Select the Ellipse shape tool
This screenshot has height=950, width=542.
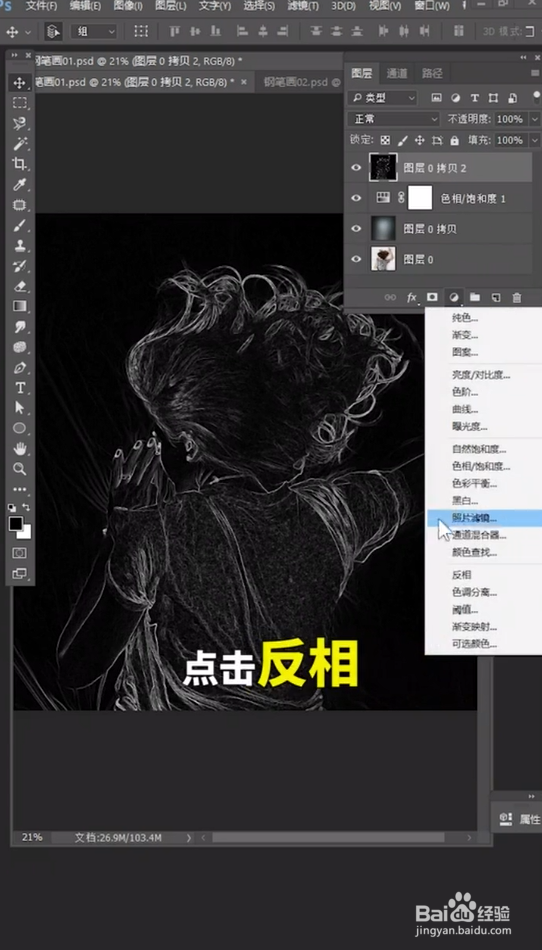click(20, 428)
